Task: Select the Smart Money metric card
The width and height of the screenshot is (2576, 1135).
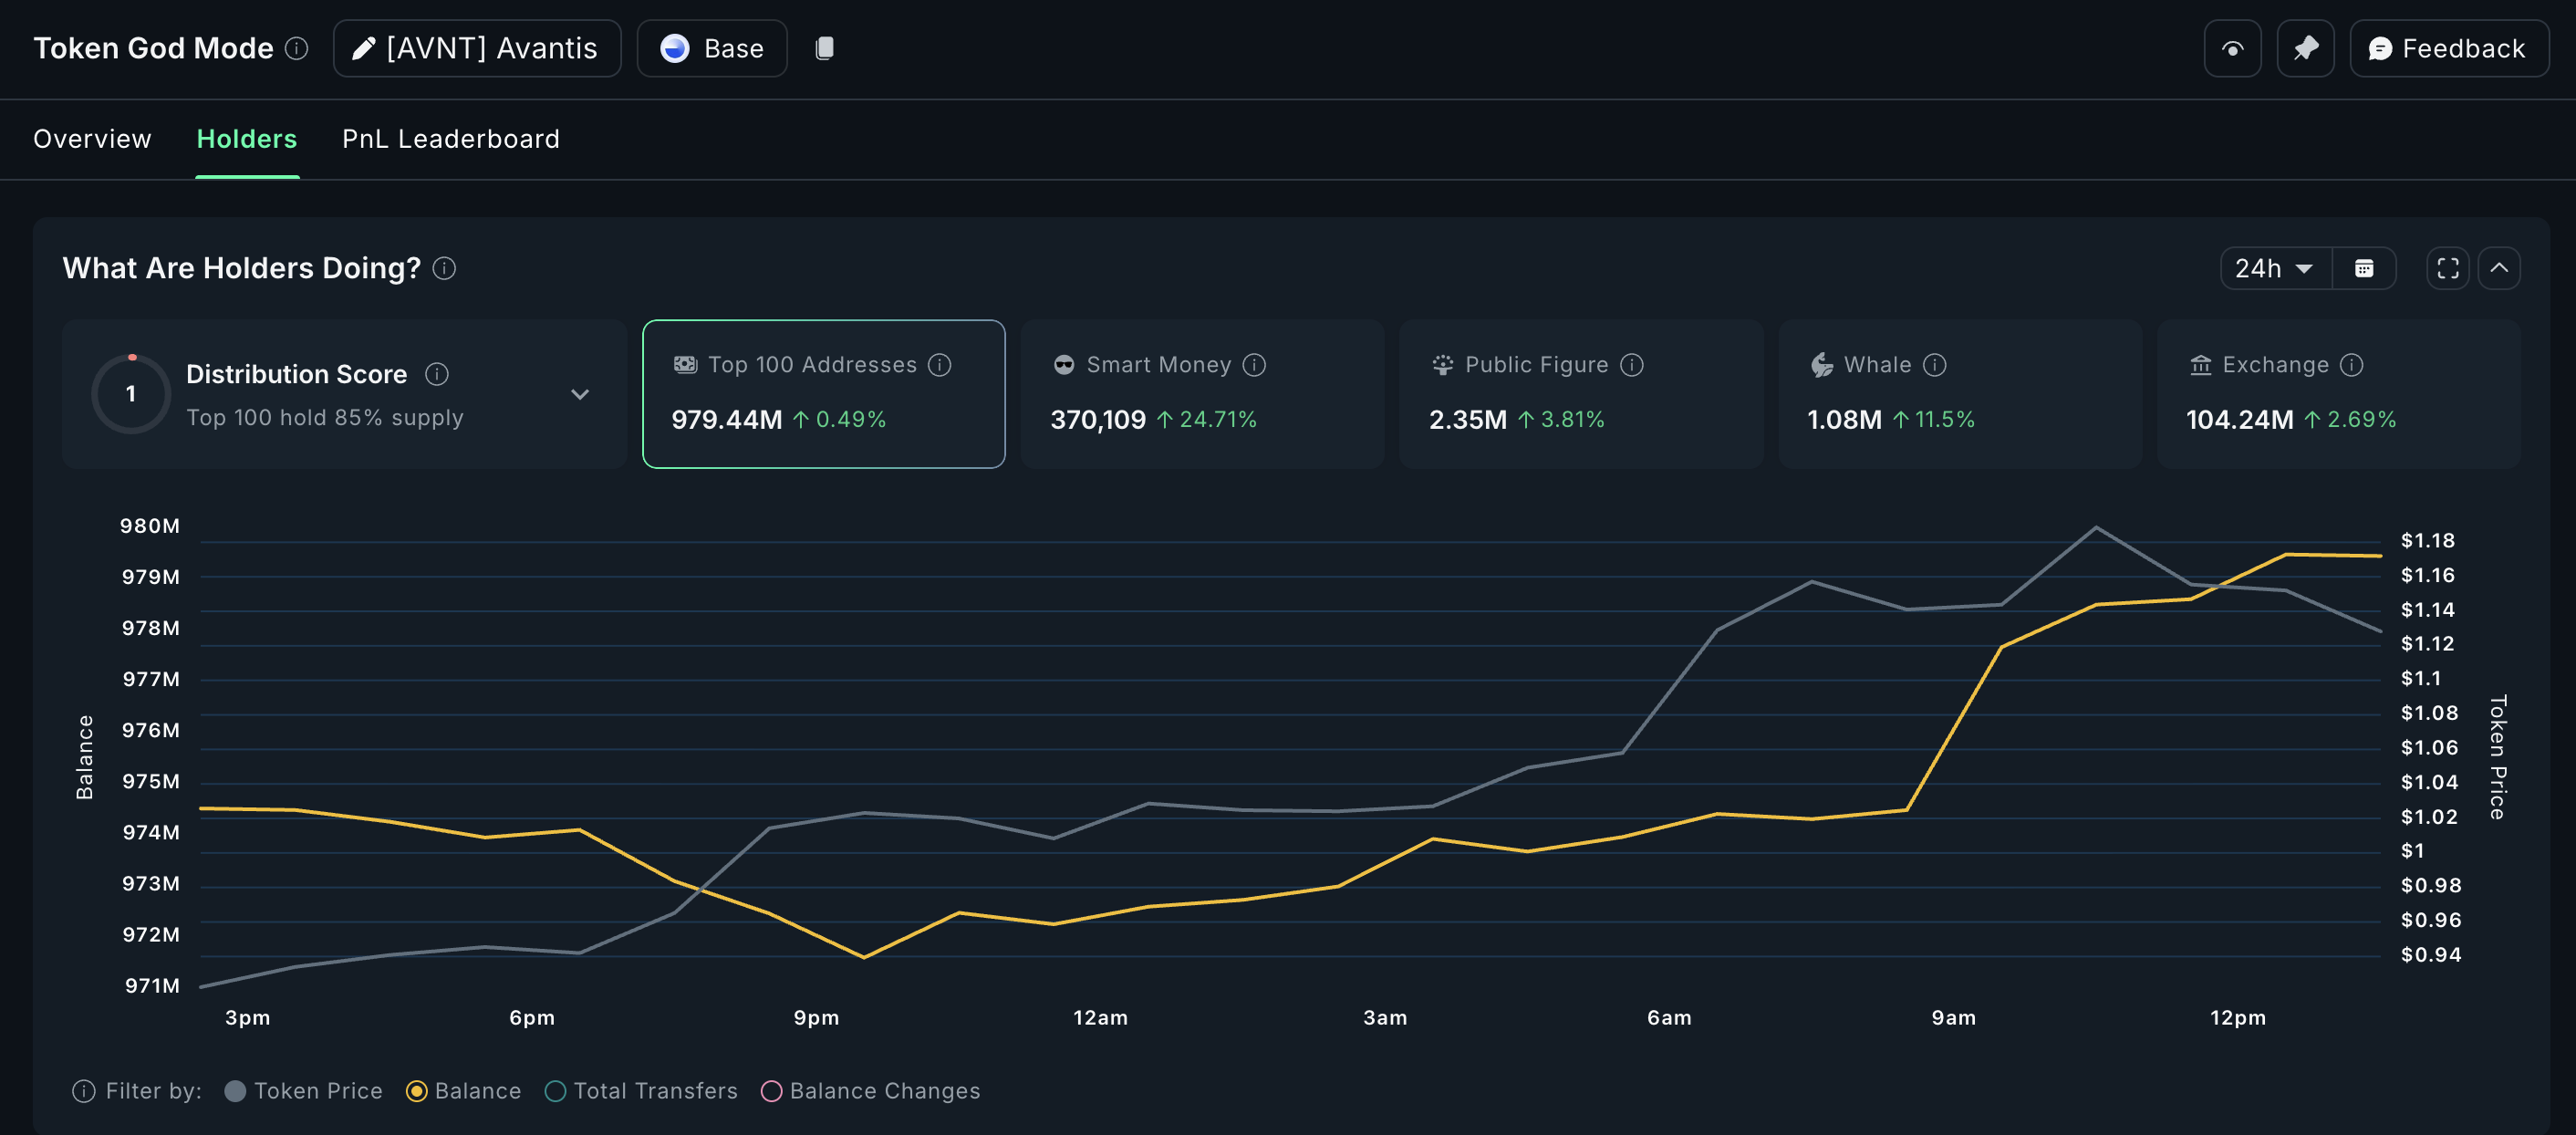Action: [1200, 394]
